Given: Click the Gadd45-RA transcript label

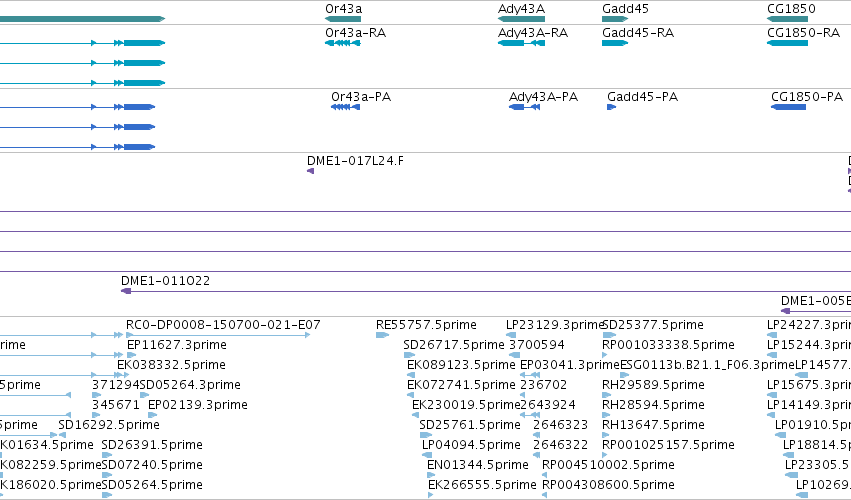Looking at the screenshot, I should pos(638,33).
